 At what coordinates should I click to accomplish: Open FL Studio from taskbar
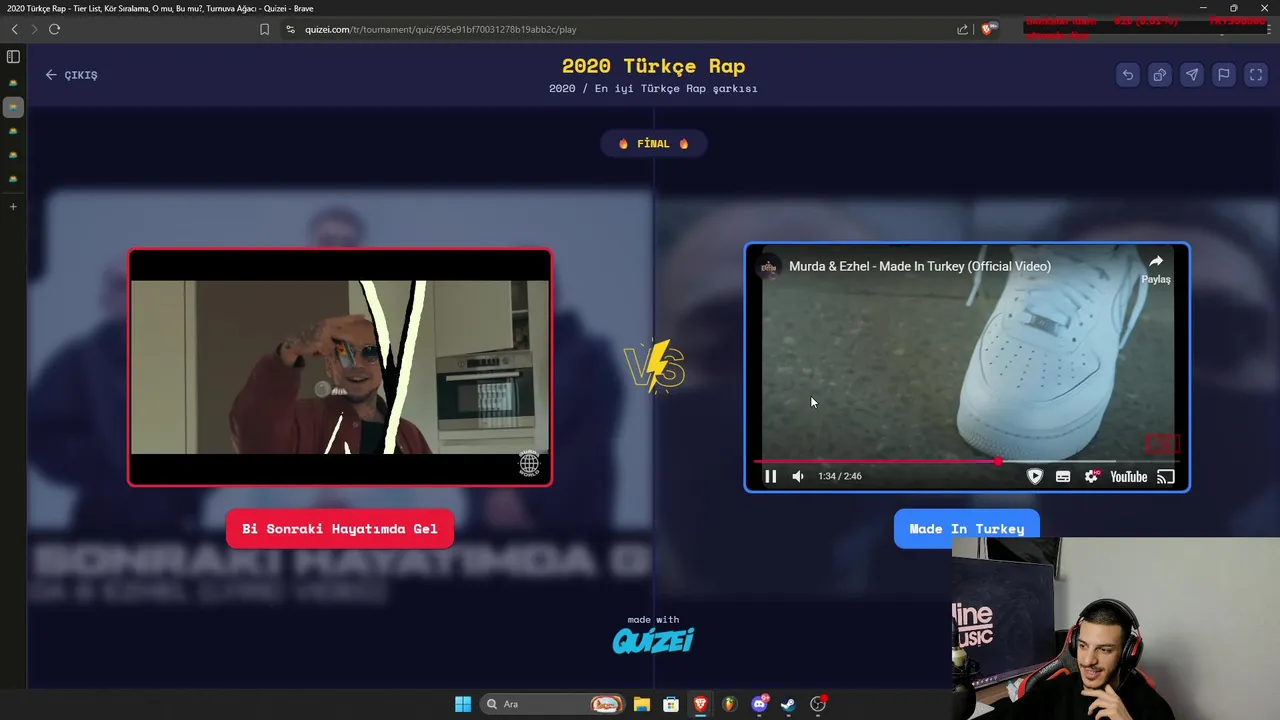coord(730,704)
